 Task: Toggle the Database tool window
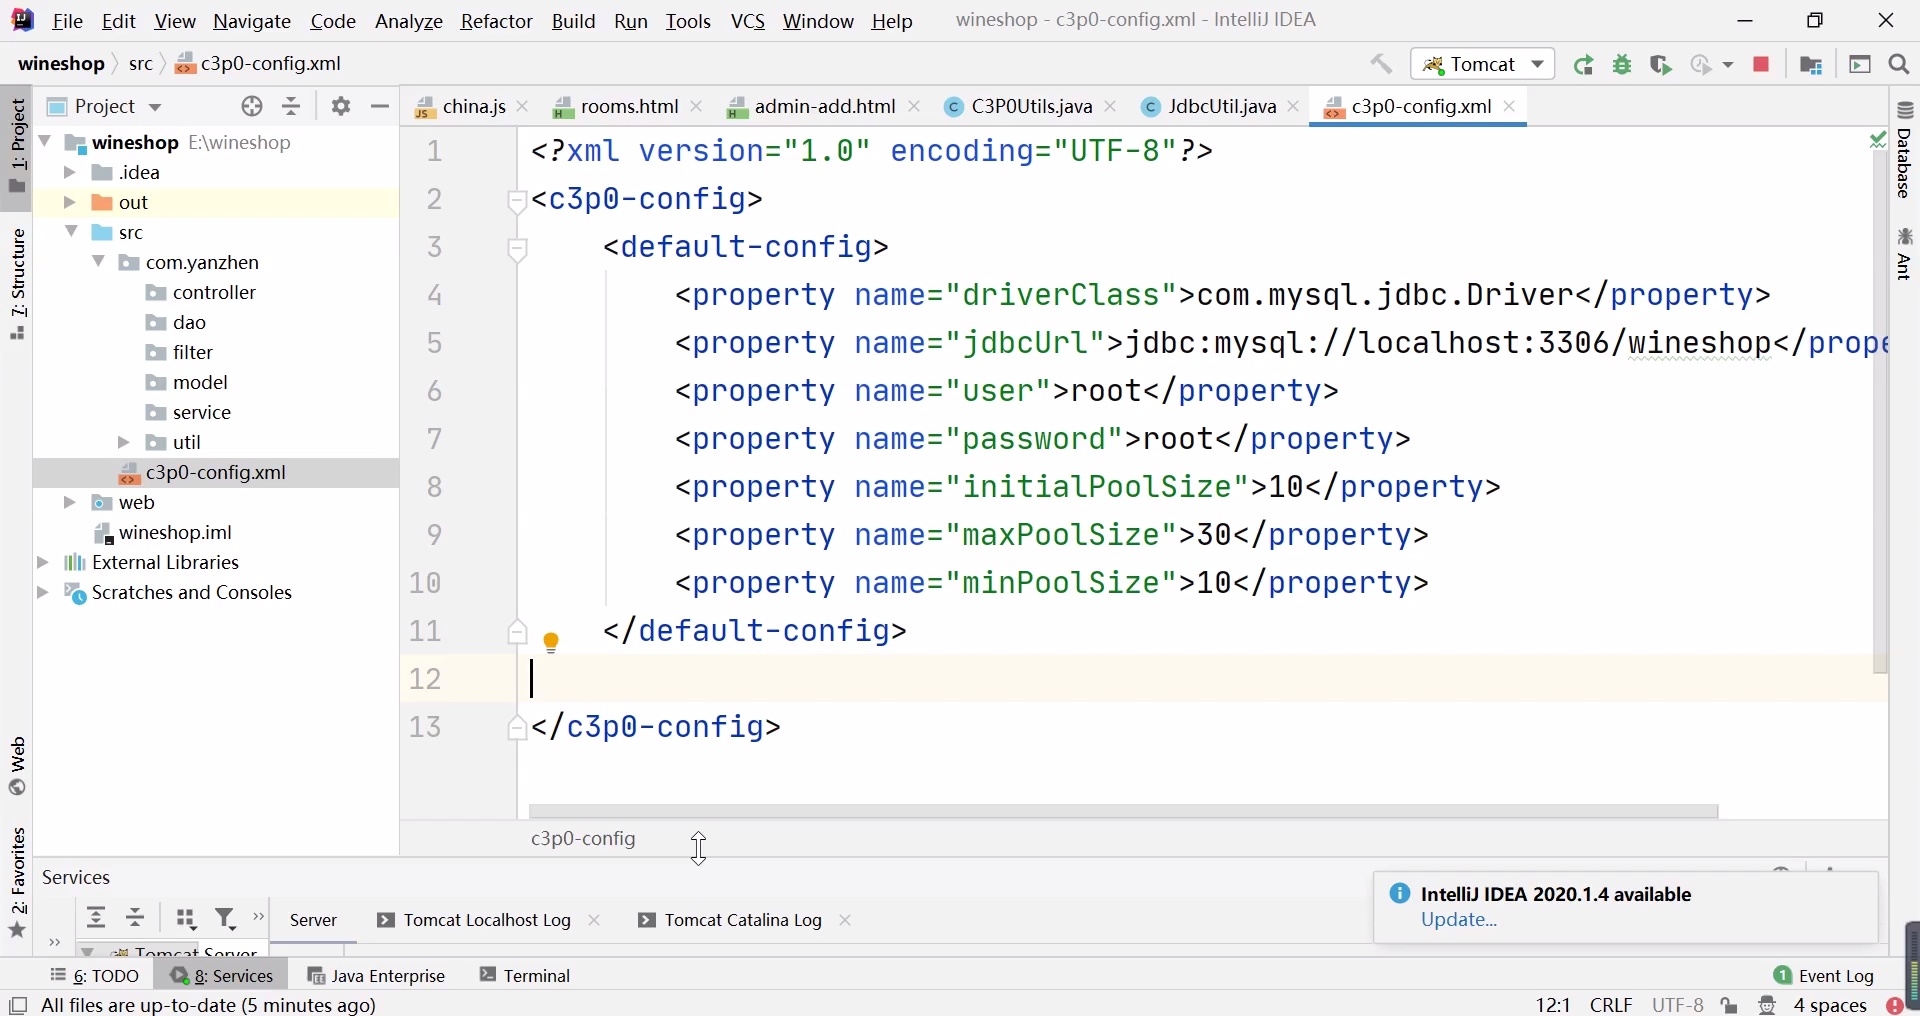coord(1906,150)
